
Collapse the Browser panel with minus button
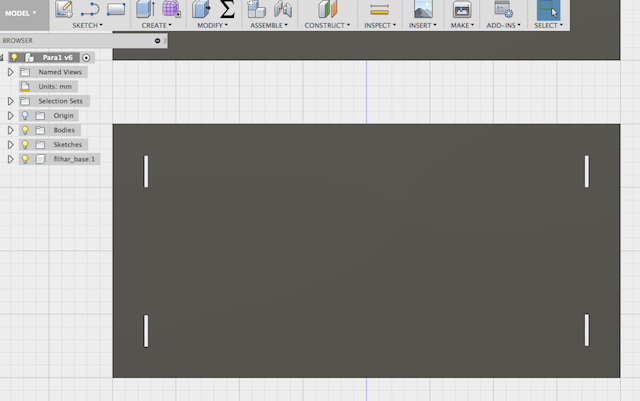(158, 41)
